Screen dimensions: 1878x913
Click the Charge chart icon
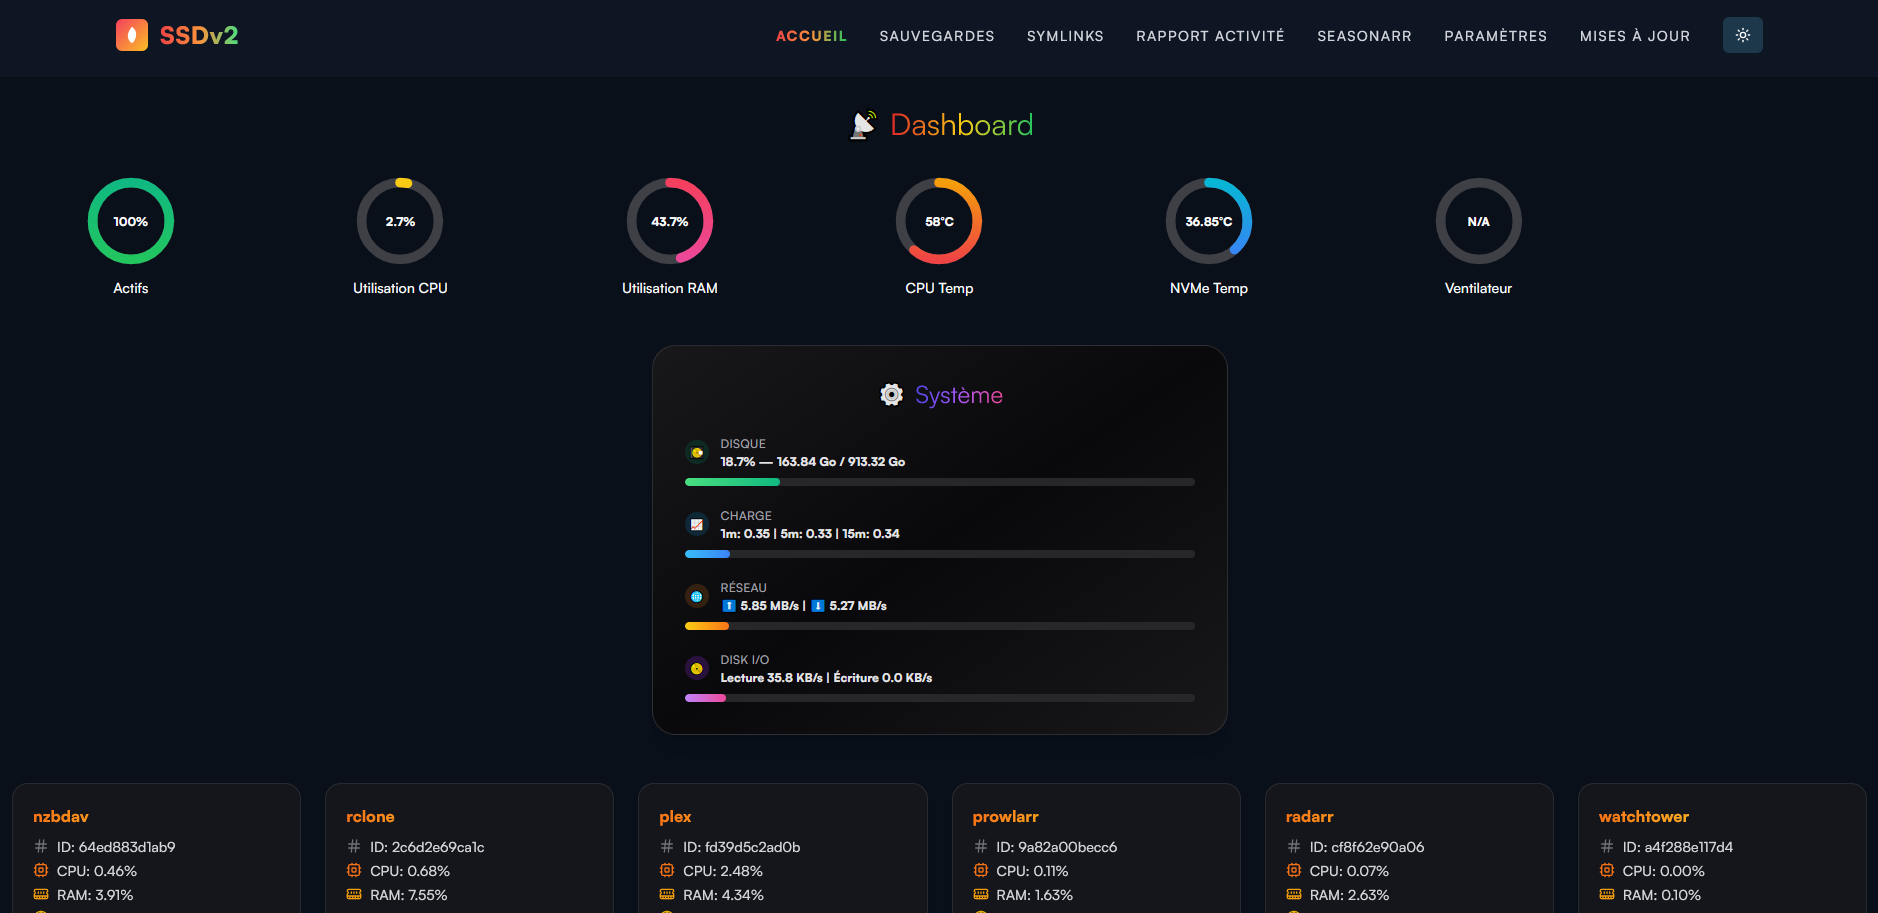pyautogui.click(x=697, y=525)
